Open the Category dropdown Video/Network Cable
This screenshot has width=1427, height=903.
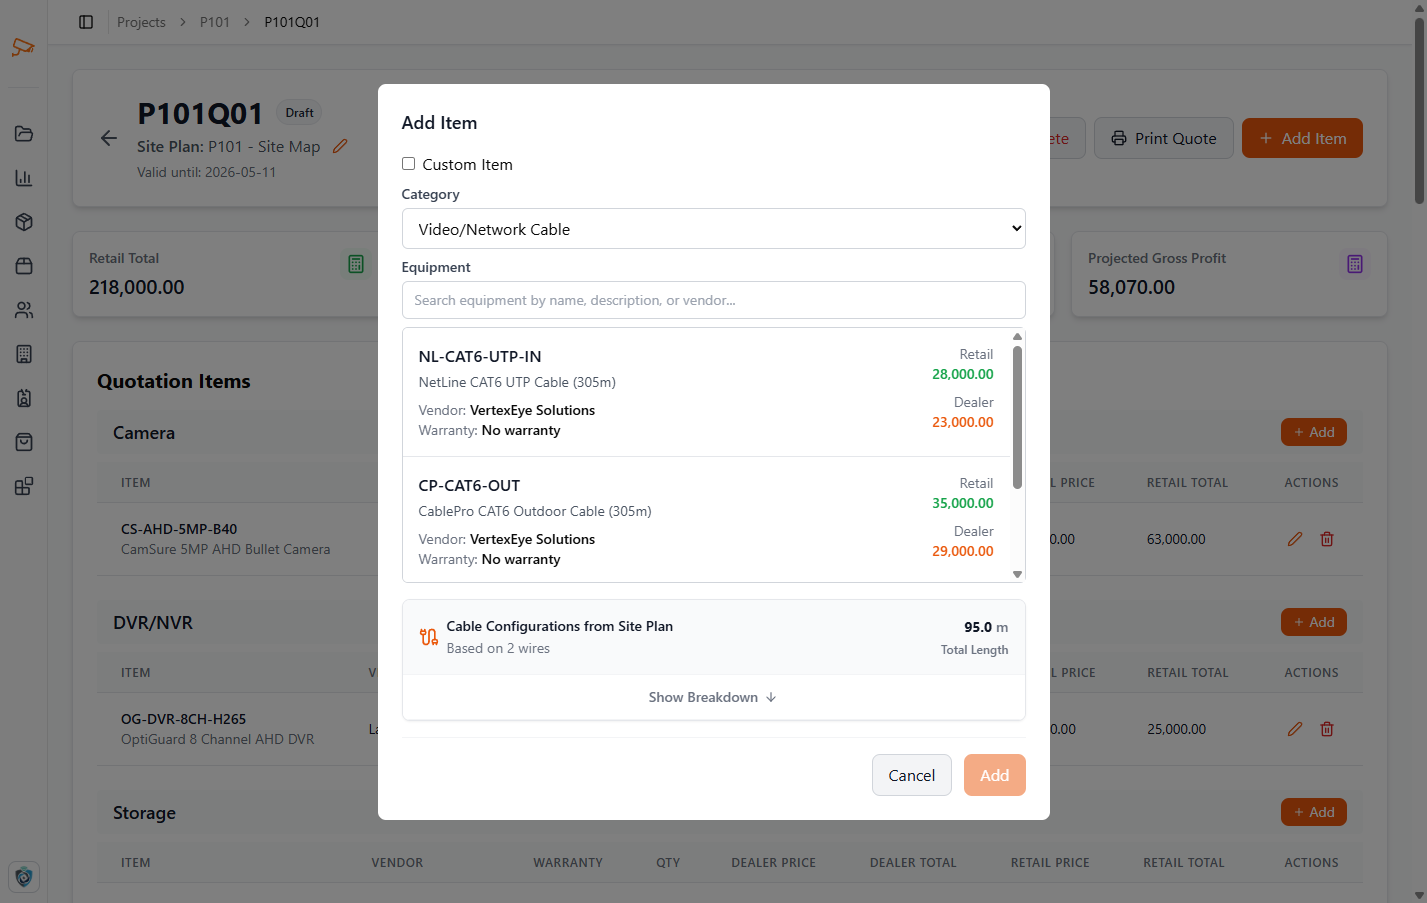click(x=713, y=229)
